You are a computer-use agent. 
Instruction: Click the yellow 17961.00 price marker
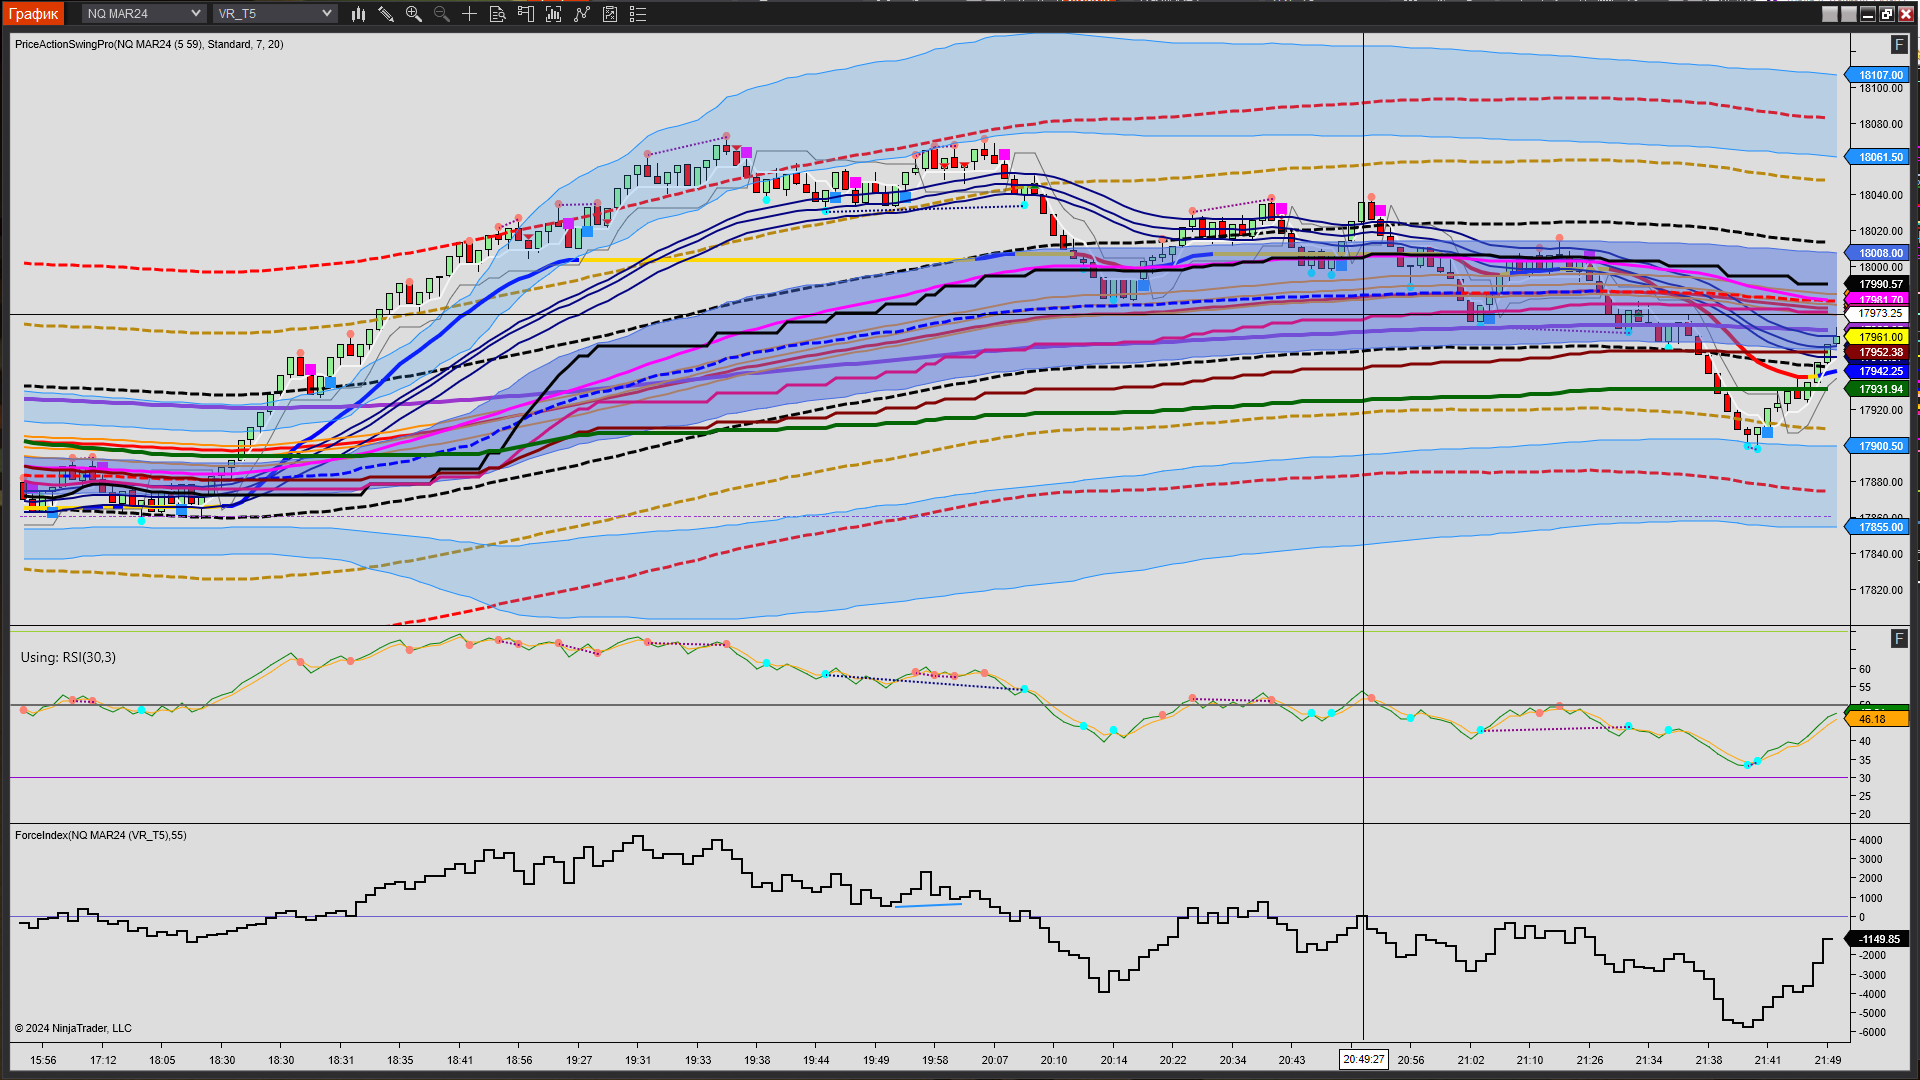[1878, 337]
